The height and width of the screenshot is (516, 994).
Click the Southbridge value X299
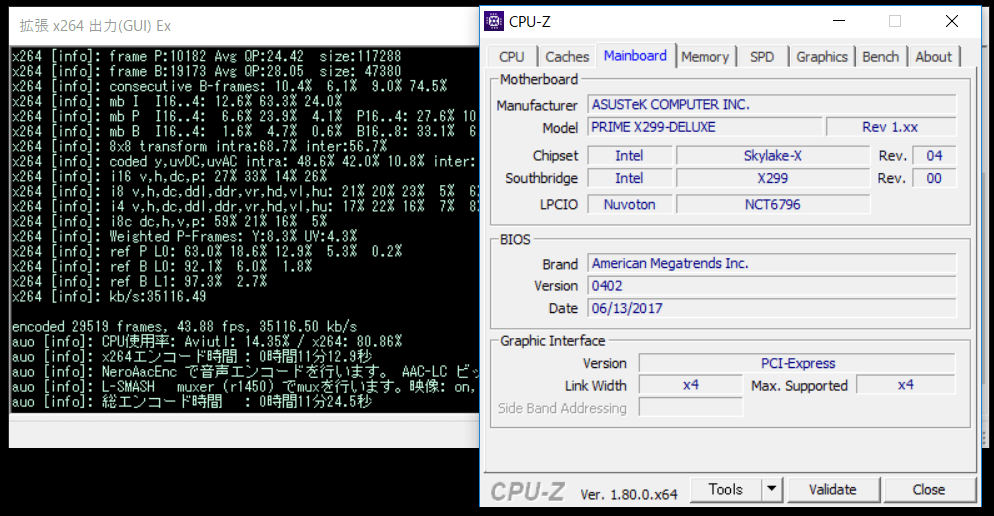773,179
